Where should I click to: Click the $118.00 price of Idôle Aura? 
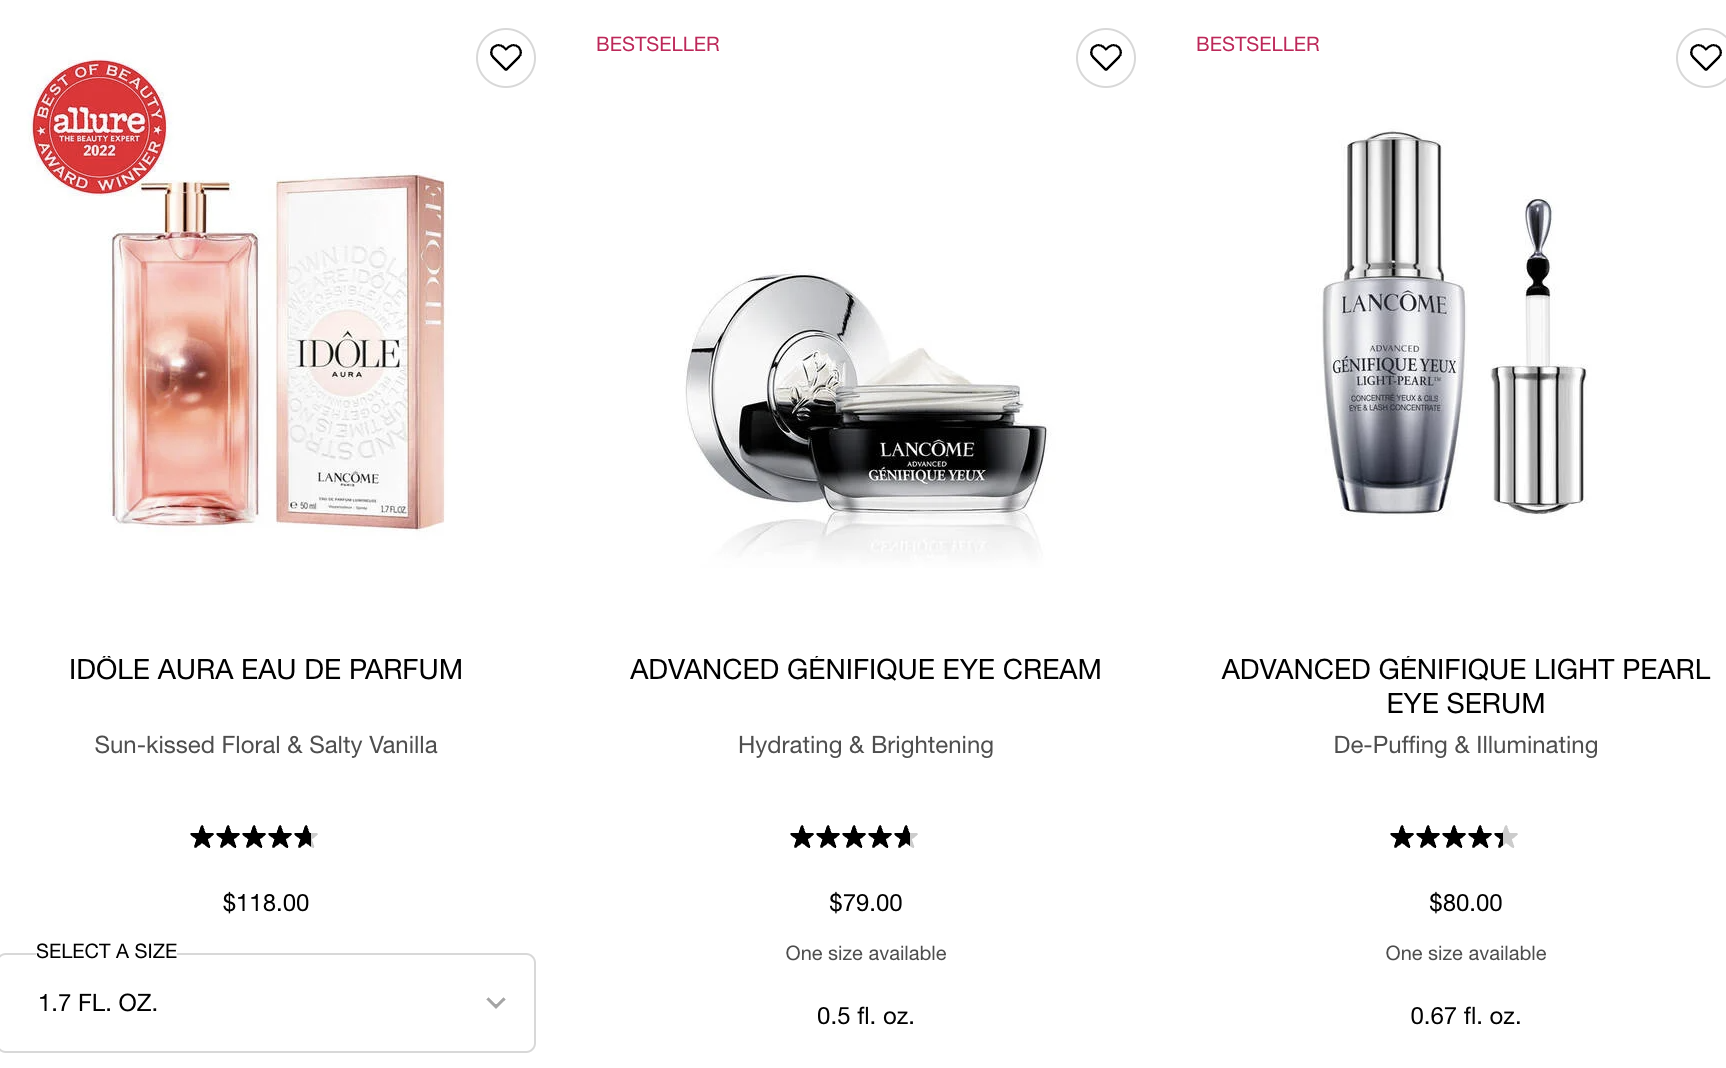[x=266, y=903]
